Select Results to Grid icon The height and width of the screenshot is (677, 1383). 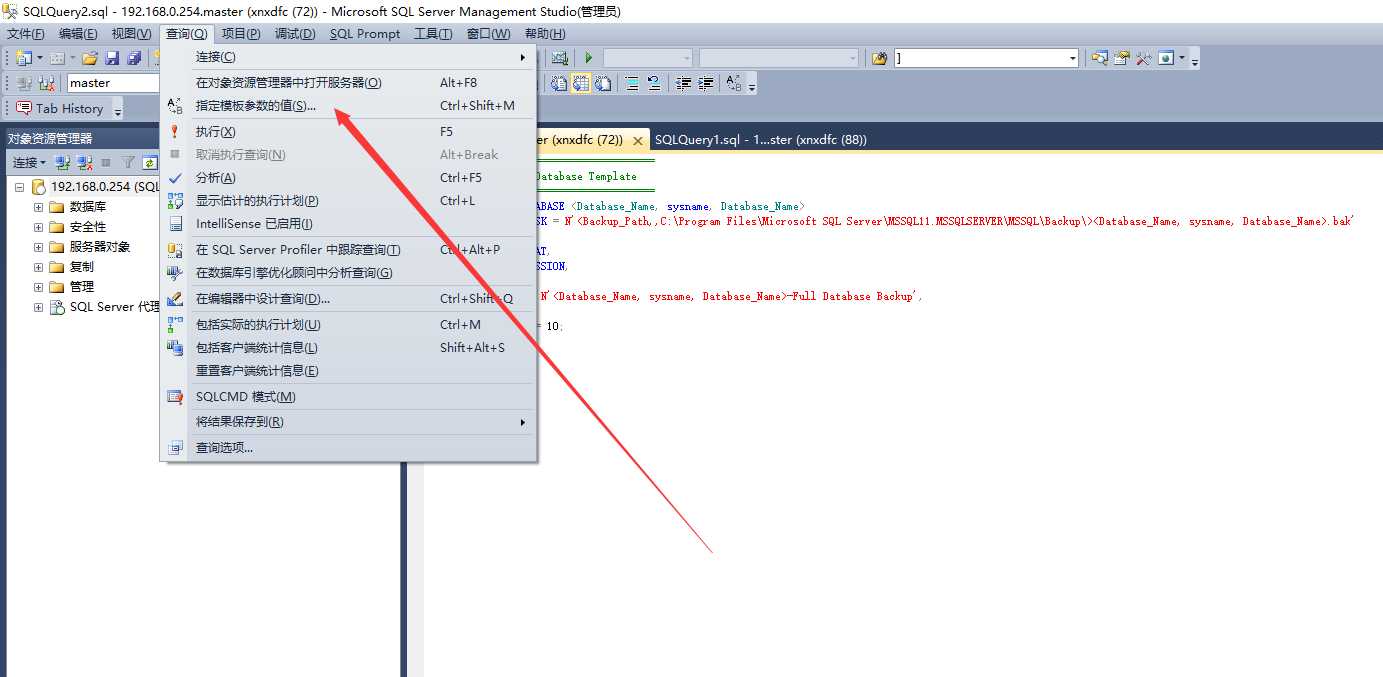(x=581, y=83)
